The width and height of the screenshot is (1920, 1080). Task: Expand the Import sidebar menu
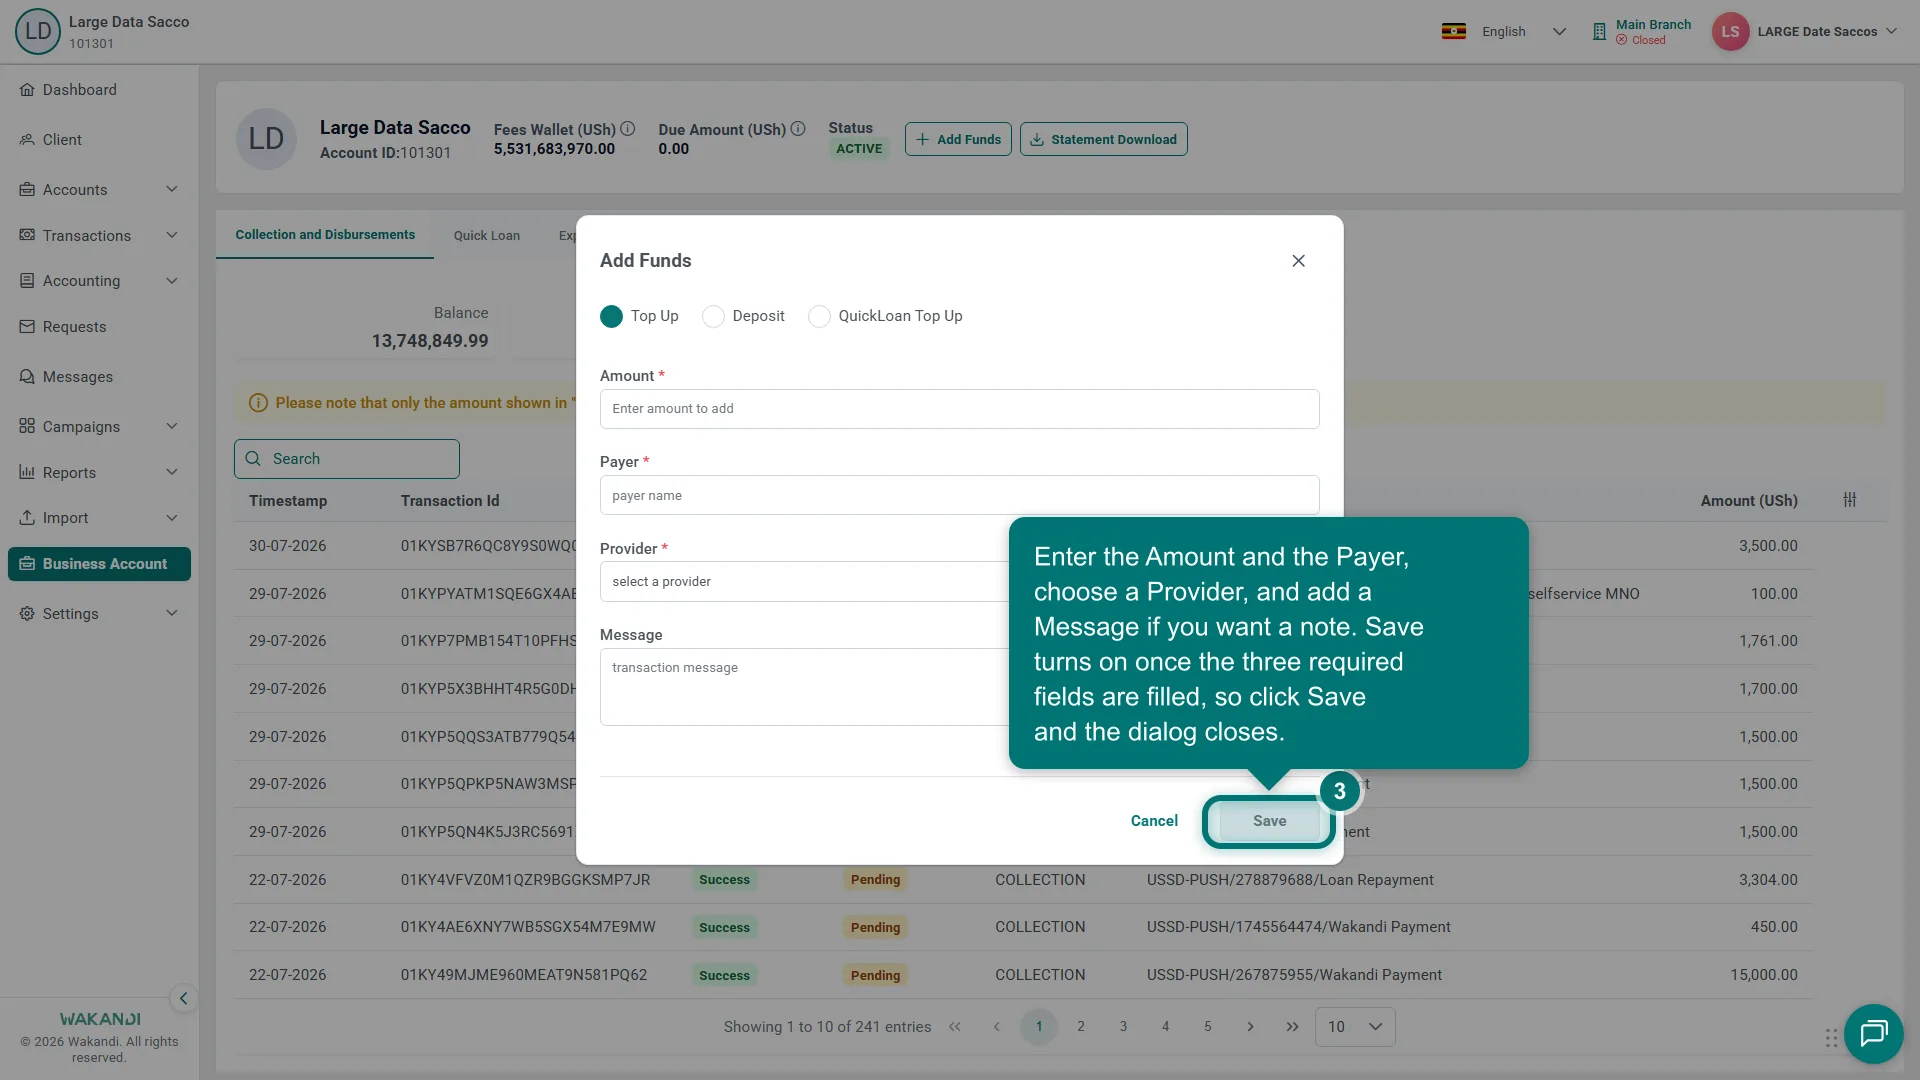[172, 518]
